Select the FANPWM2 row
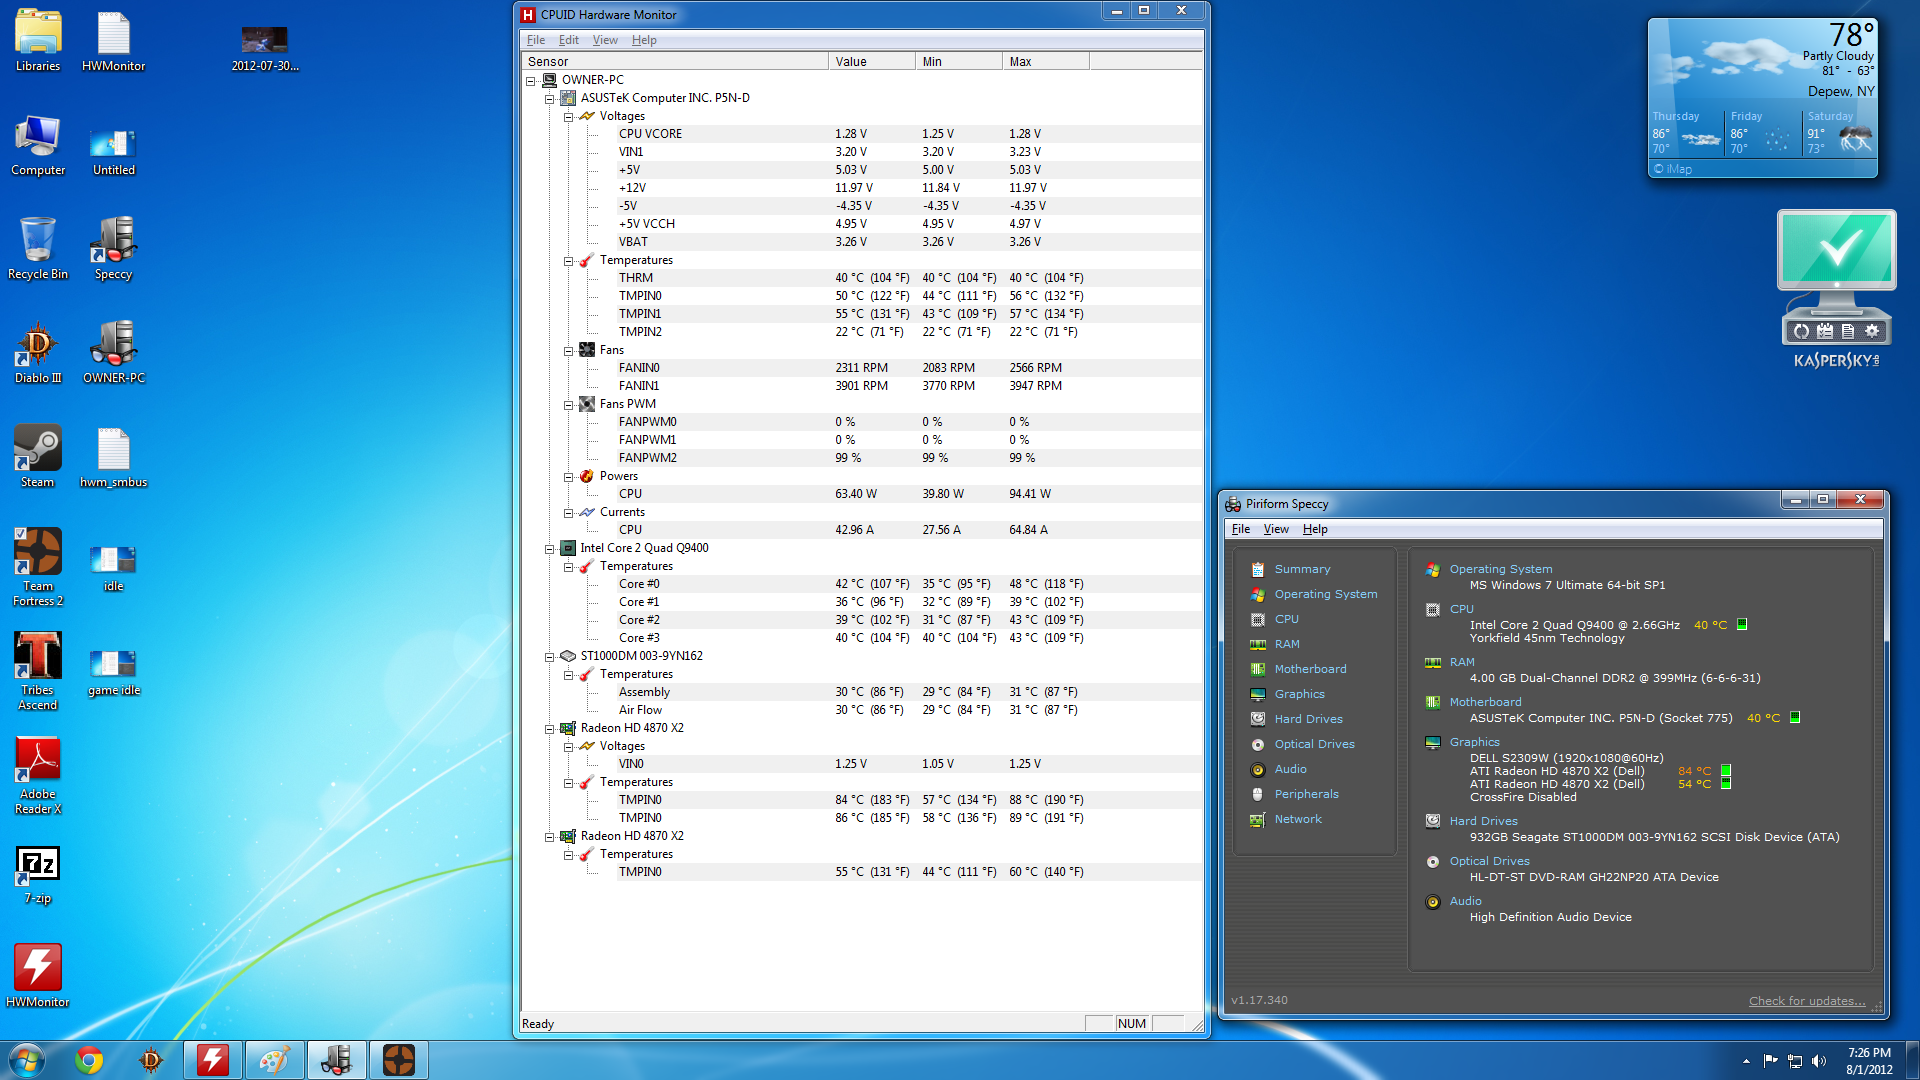Viewport: 1920px width, 1080px height. pyautogui.click(x=862, y=458)
